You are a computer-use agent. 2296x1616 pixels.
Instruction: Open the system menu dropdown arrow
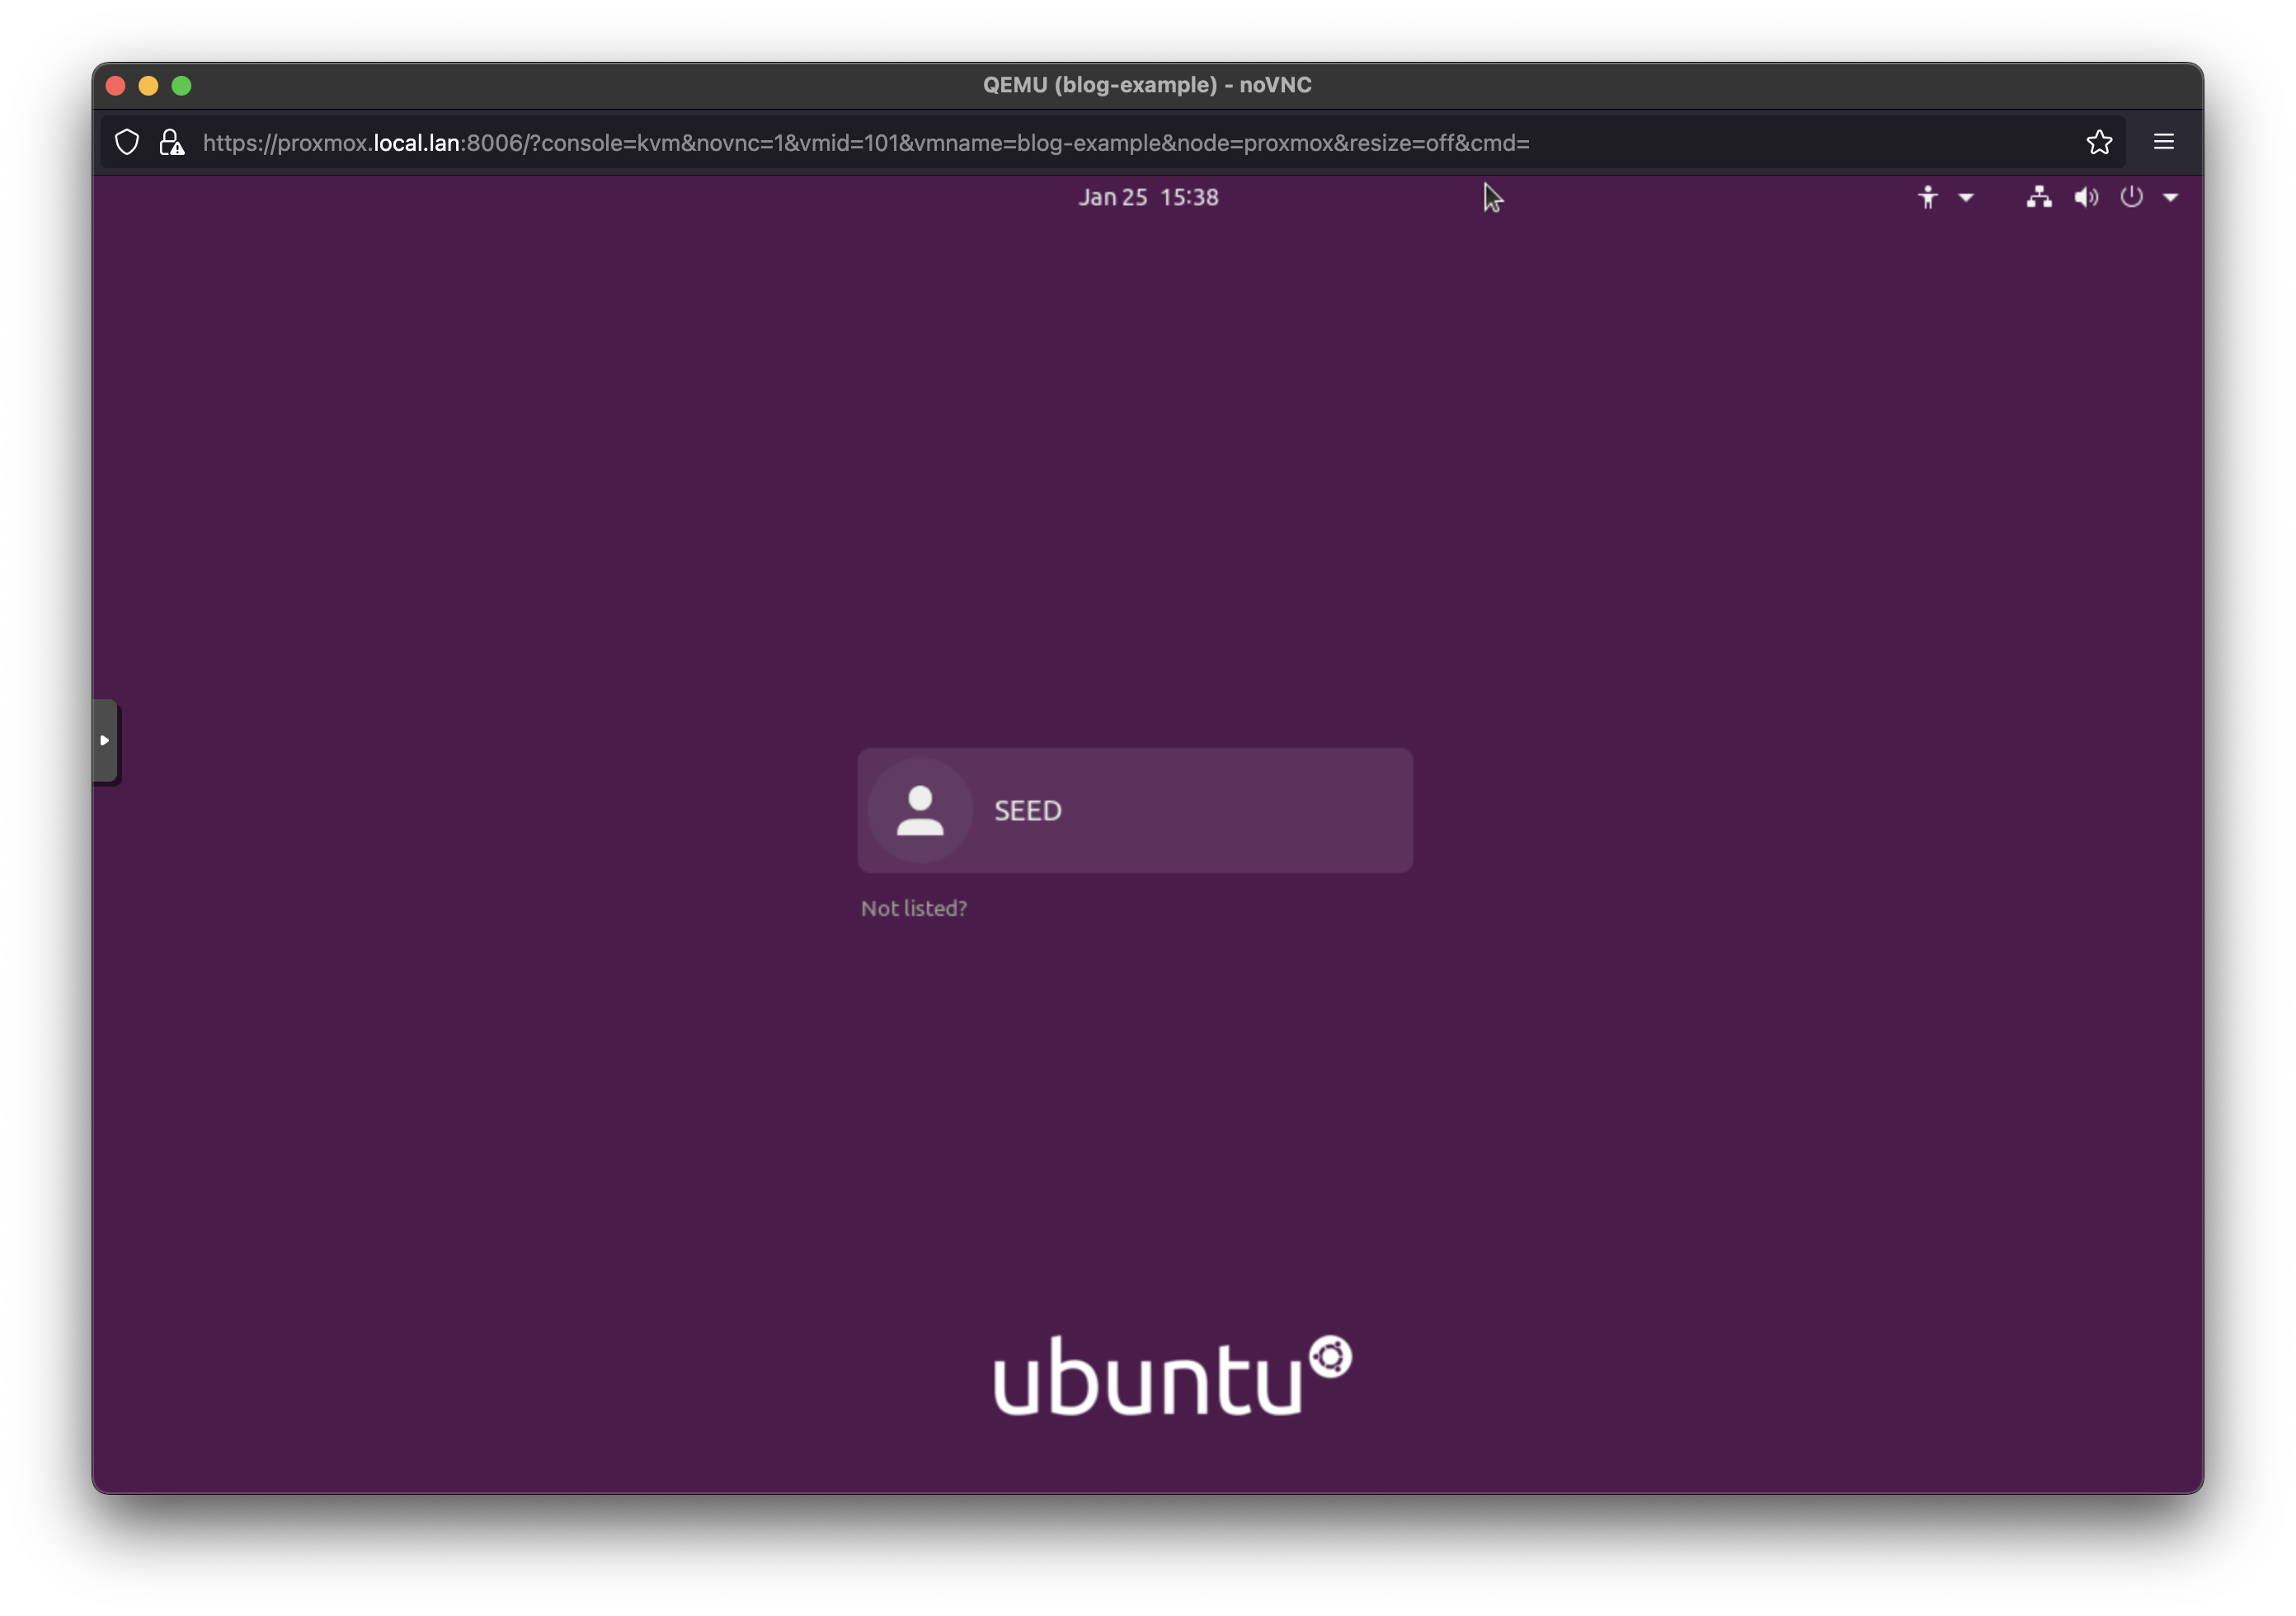(2170, 198)
